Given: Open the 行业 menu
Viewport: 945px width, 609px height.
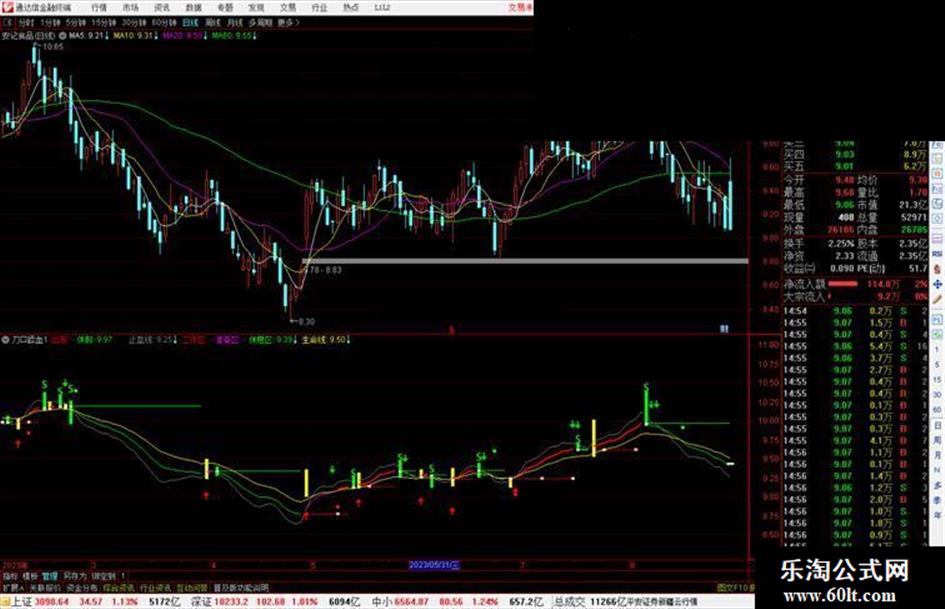Looking at the screenshot, I should 319,8.
